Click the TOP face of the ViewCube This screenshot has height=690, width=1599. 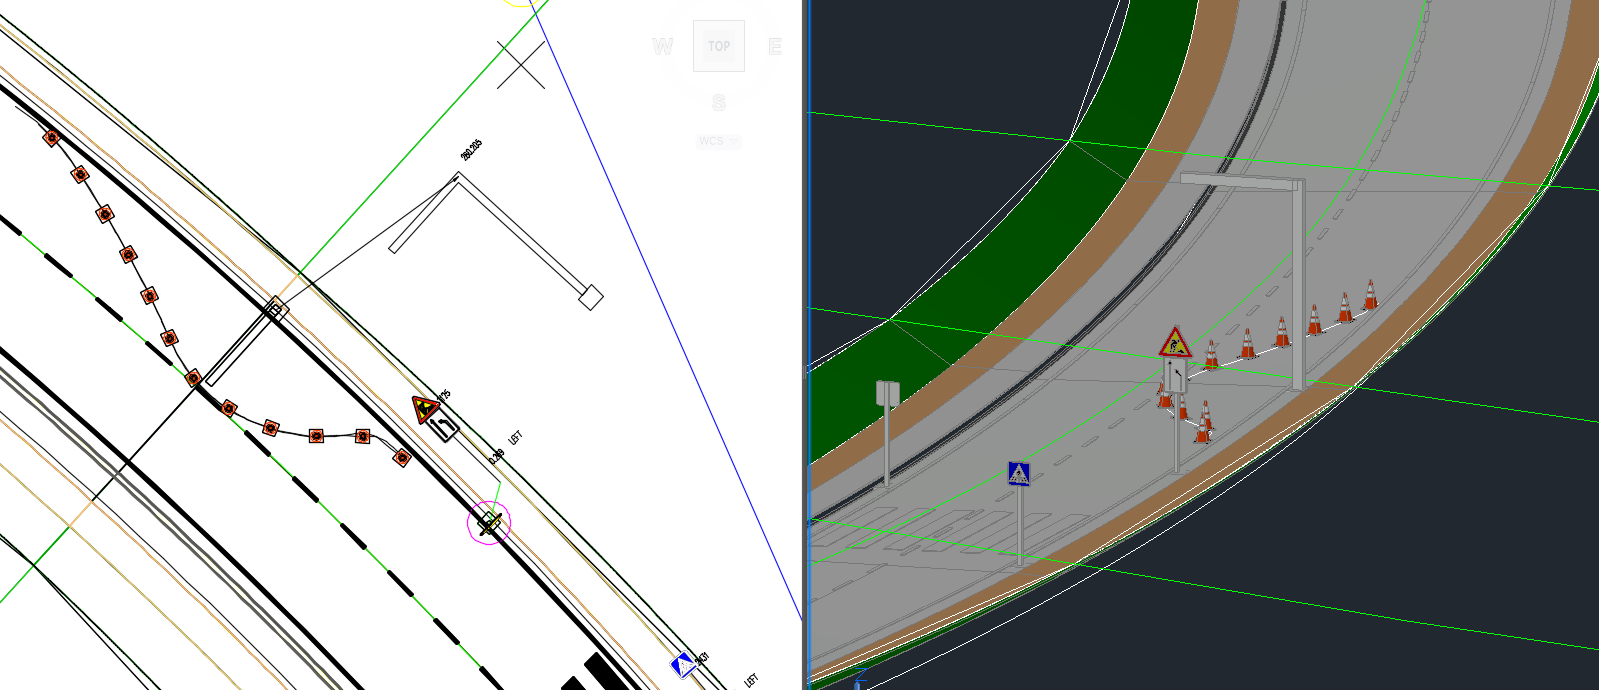718,46
